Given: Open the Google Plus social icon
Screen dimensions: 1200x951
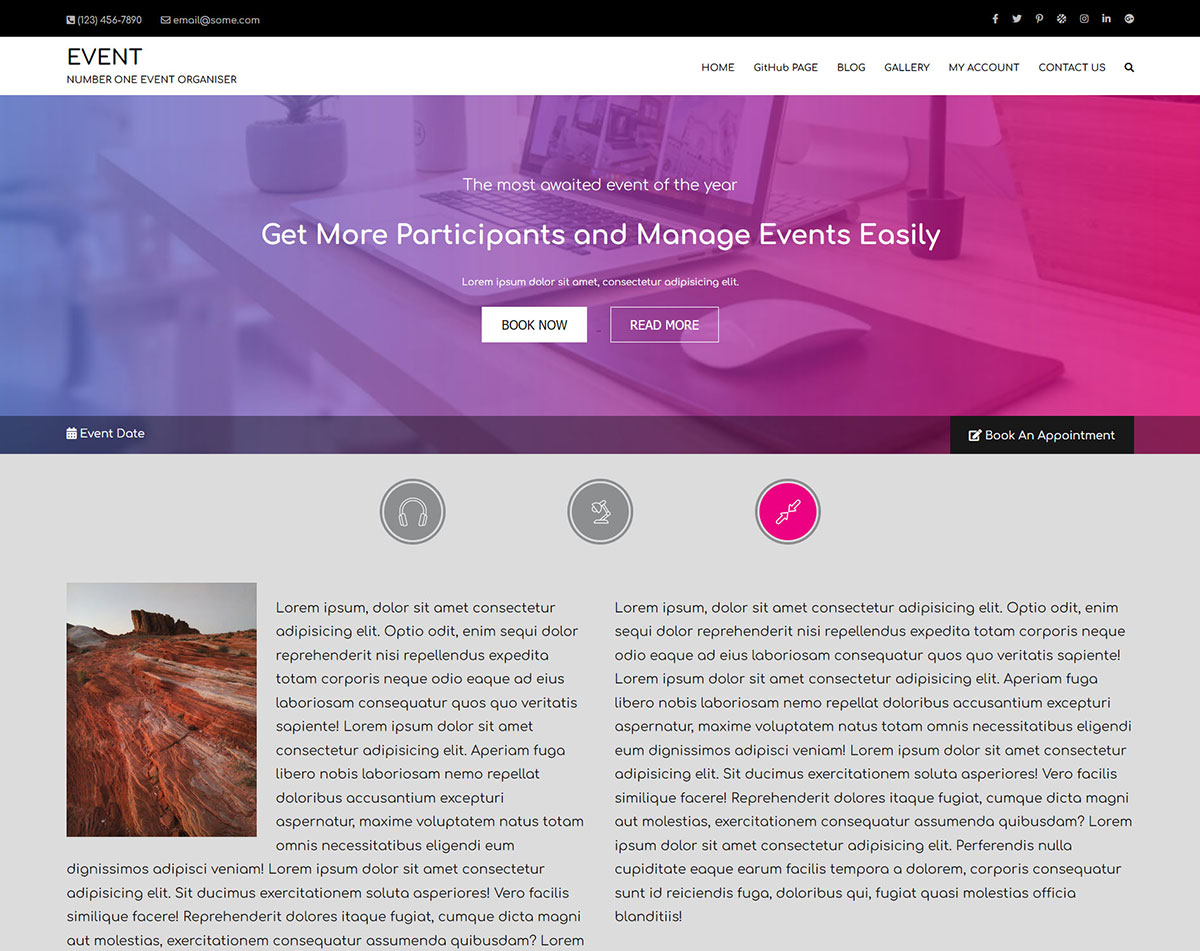Looking at the screenshot, I should click(1129, 19).
